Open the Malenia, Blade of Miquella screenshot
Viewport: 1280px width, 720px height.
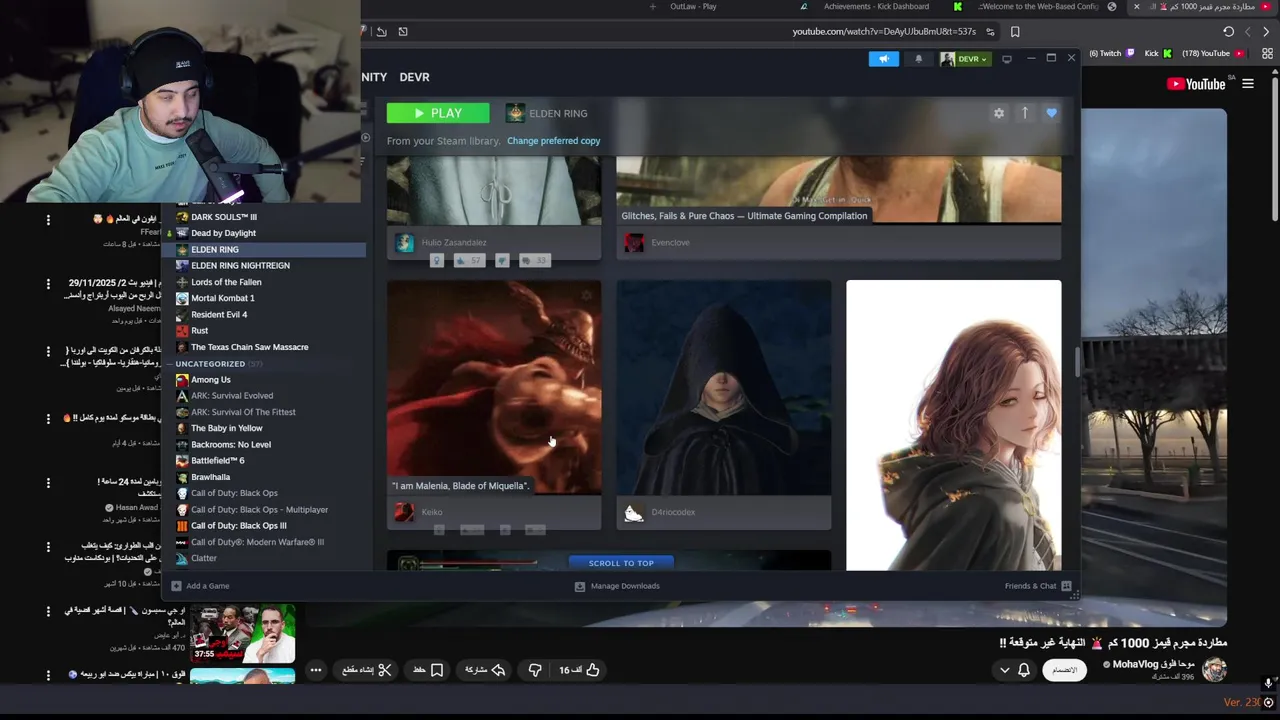click(x=494, y=387)
